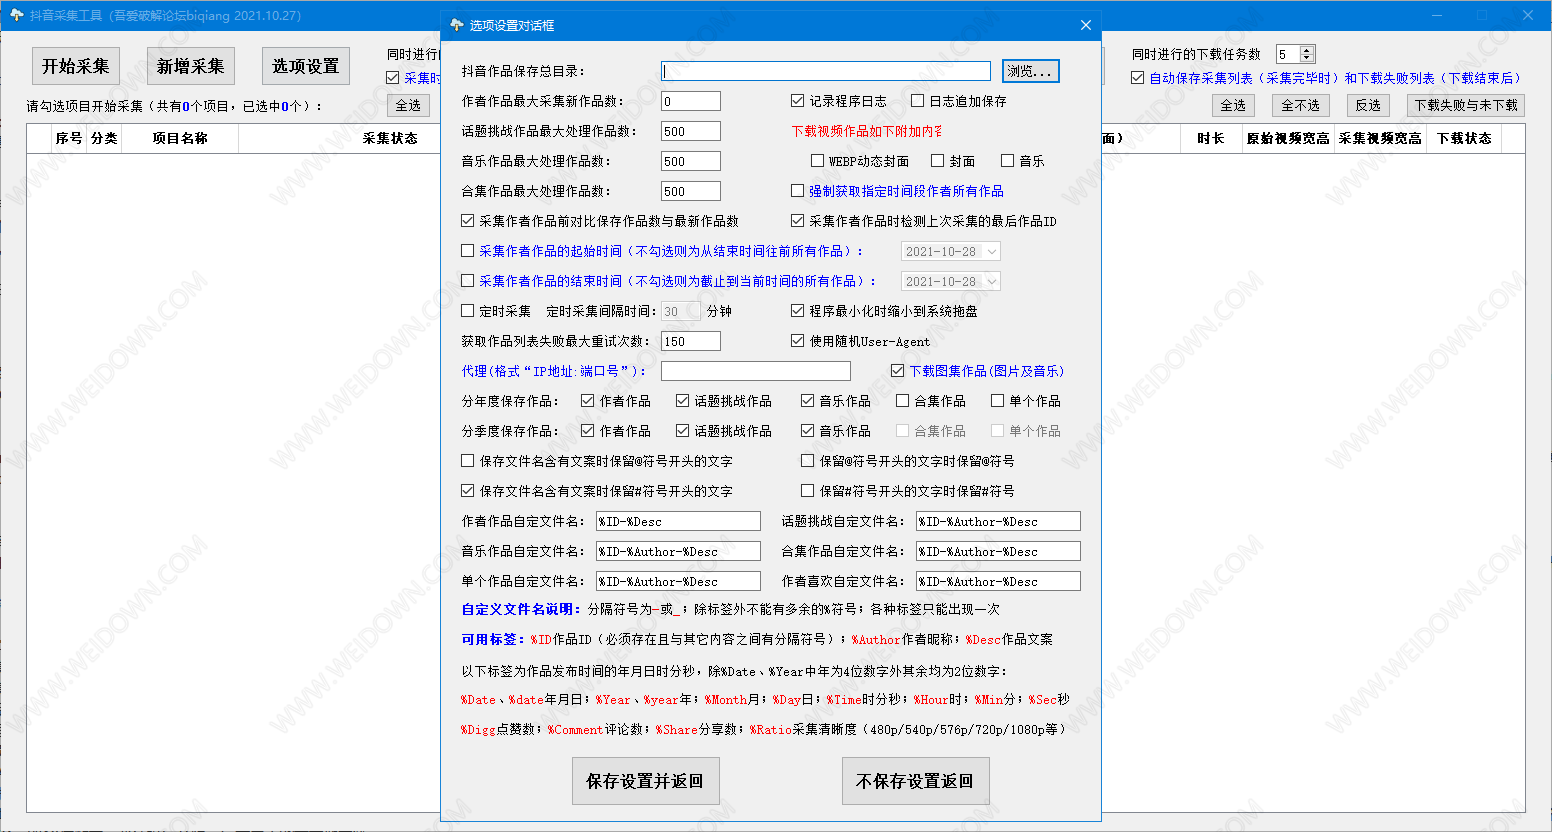Increase 同时进行的下载任务数 spinner up arrow

tap(1307, 50)
